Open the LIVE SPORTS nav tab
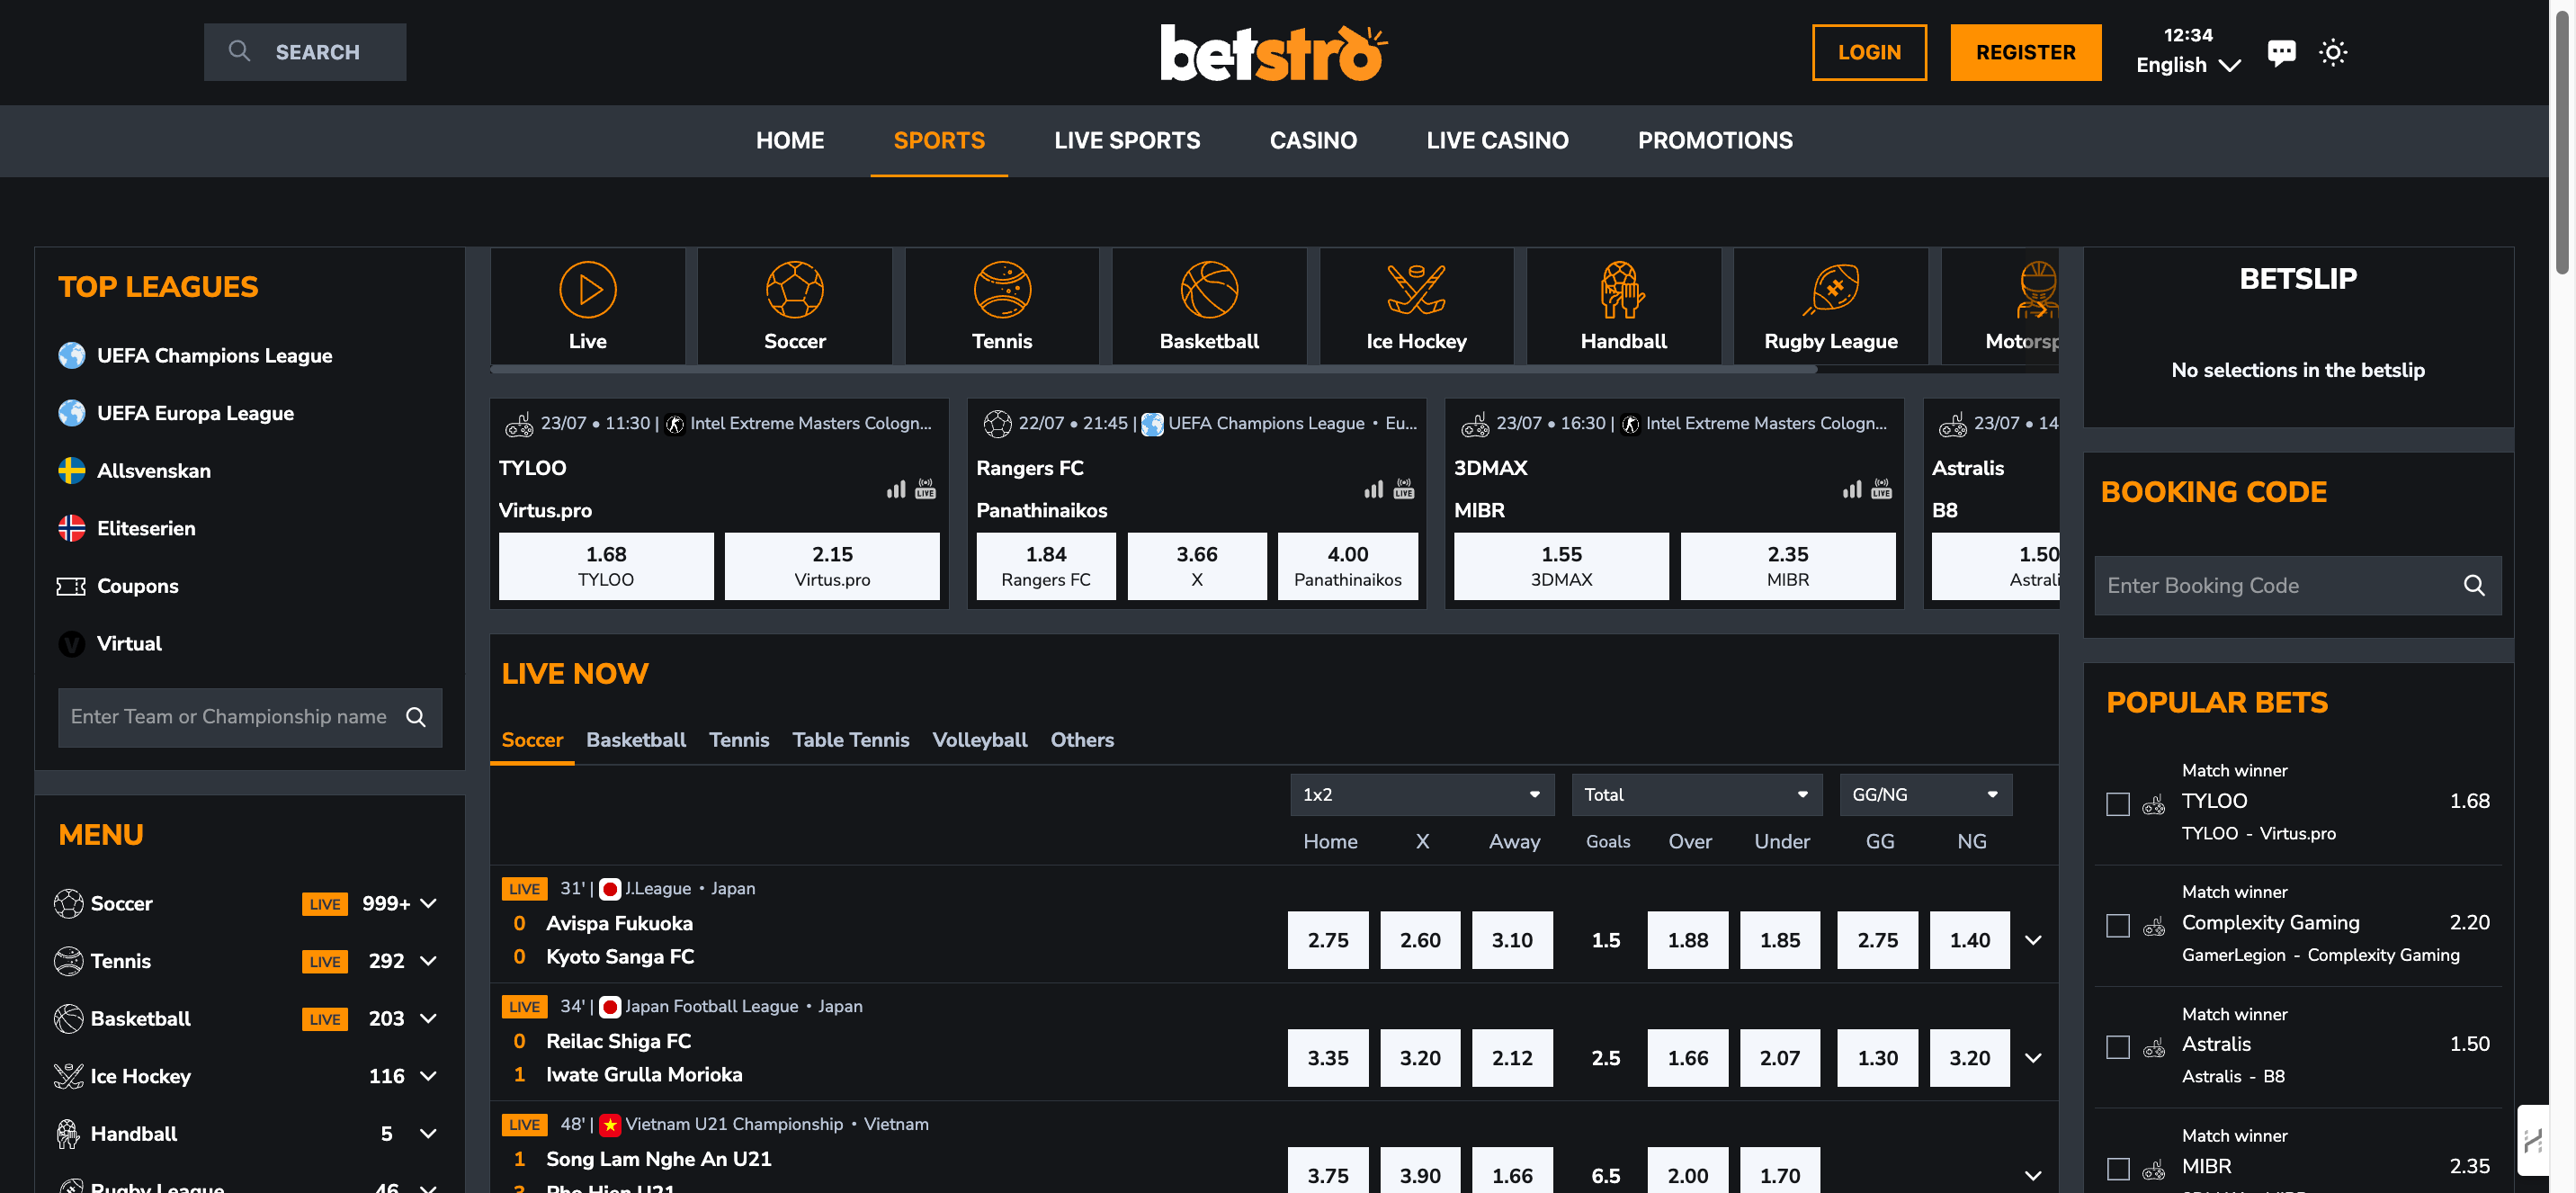The height and width of the screenshot is (1193, 2576). coord(1127,141)
